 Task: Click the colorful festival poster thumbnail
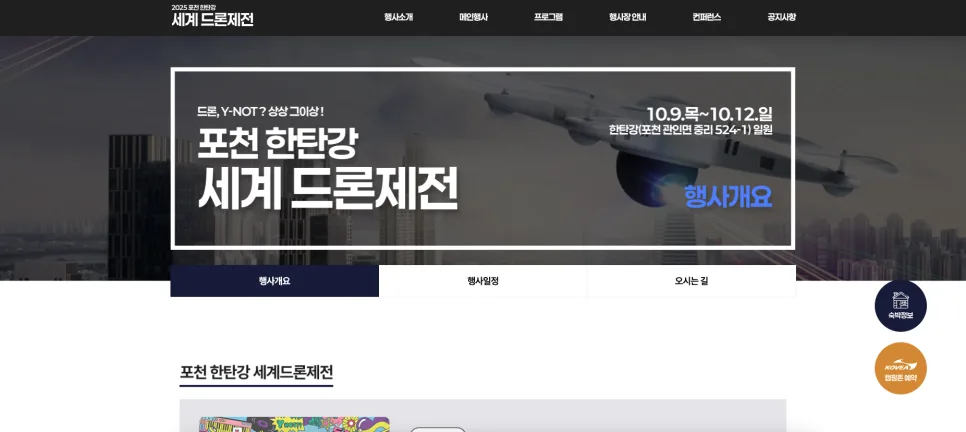294,424
